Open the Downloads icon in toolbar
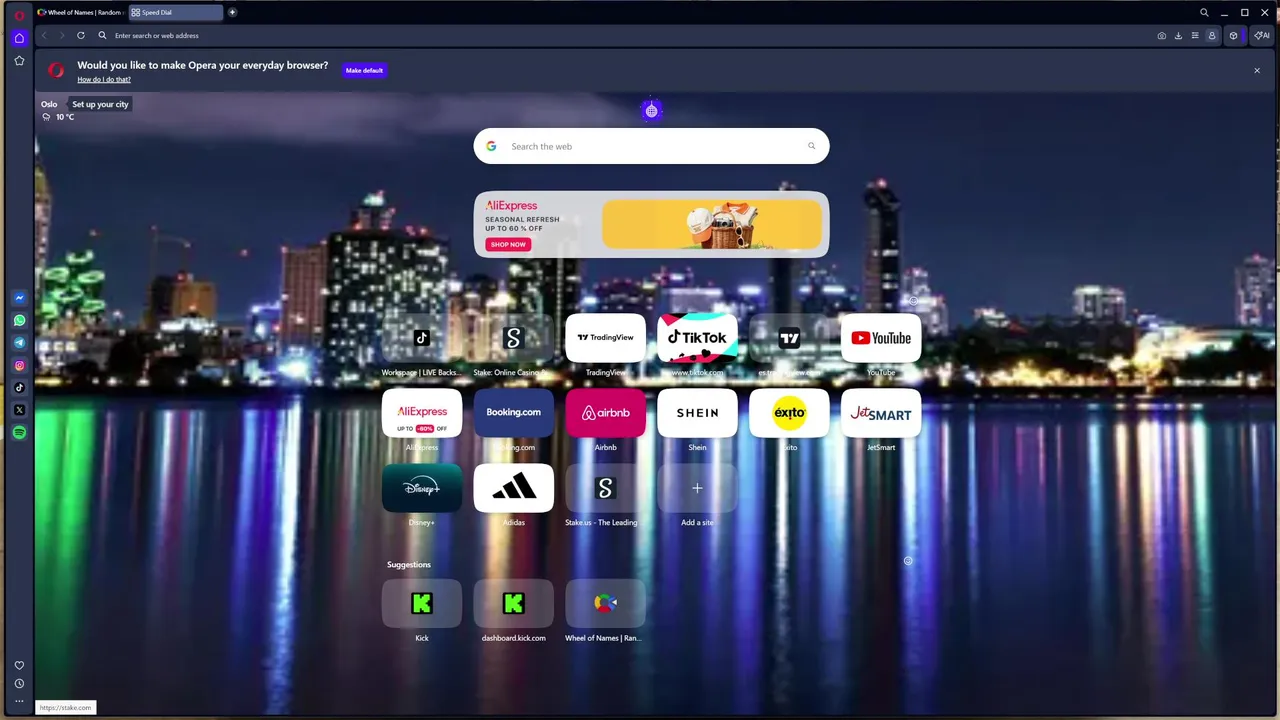The image size is (1280, 720). [x=1178, y=35]
